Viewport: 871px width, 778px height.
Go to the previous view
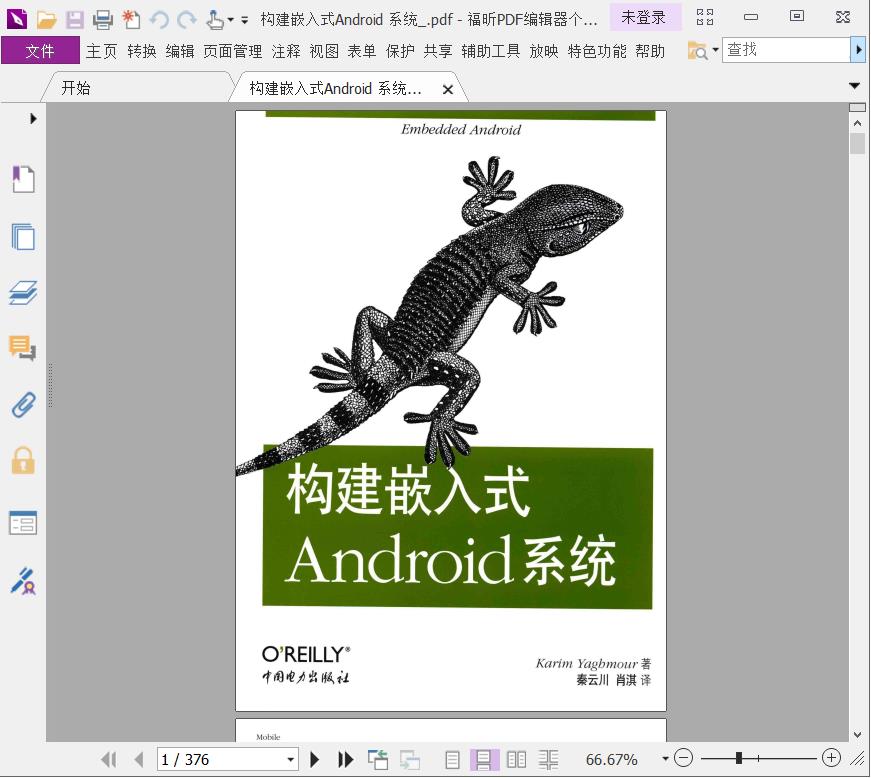378,759
